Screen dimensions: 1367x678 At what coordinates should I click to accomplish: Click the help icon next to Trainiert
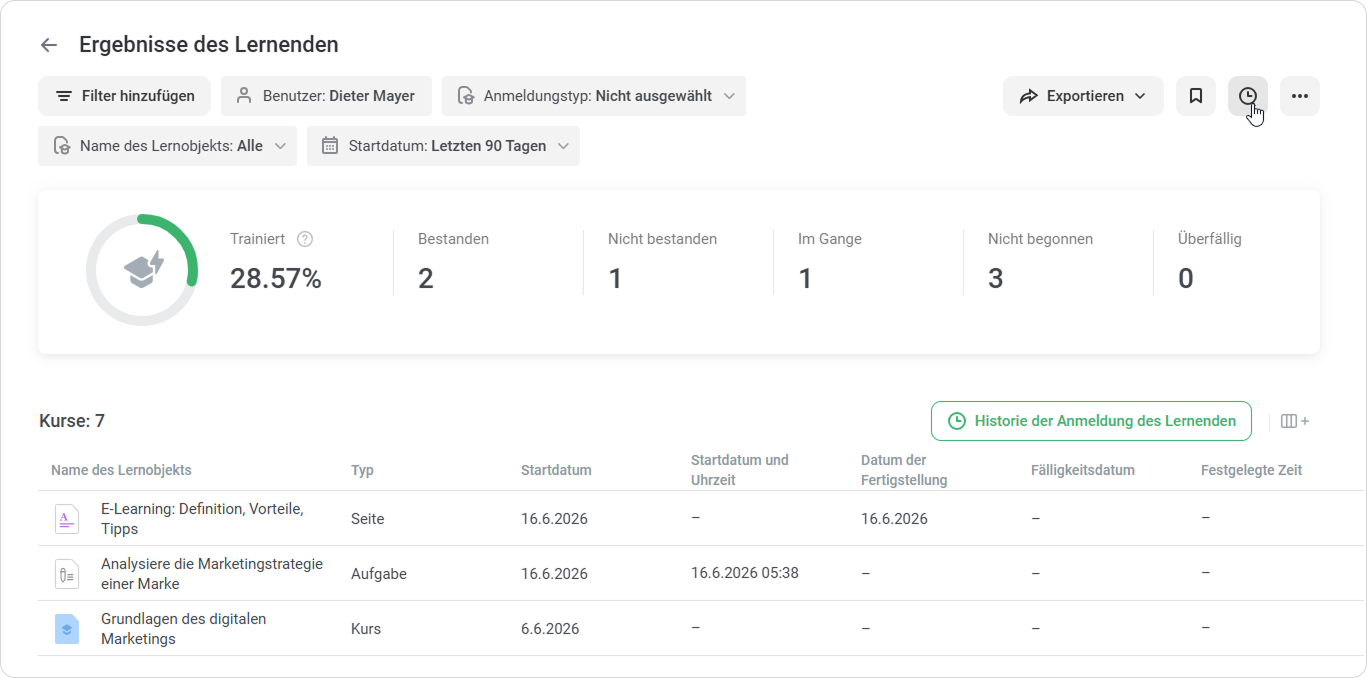point(306,239)
